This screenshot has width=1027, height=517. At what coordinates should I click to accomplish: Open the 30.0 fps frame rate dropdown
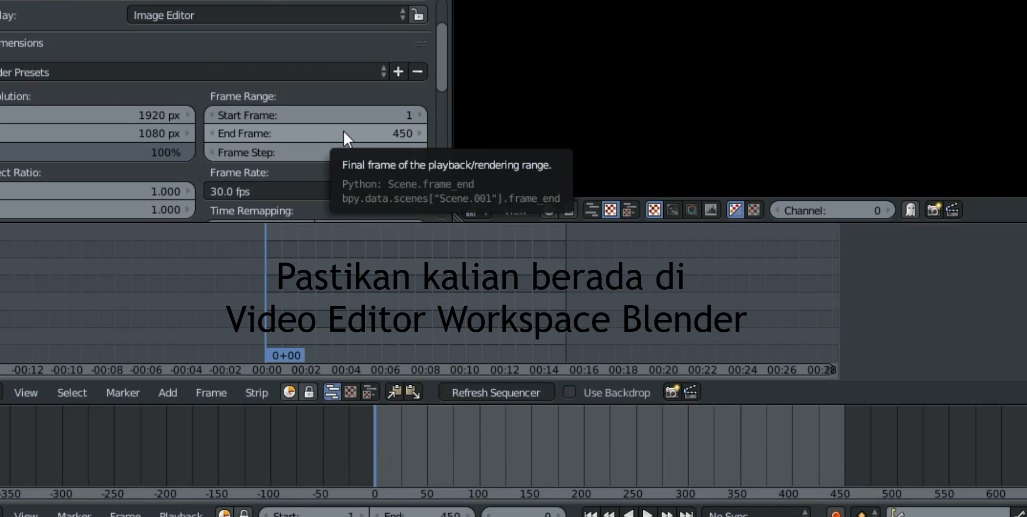click(x=269, y=191)
